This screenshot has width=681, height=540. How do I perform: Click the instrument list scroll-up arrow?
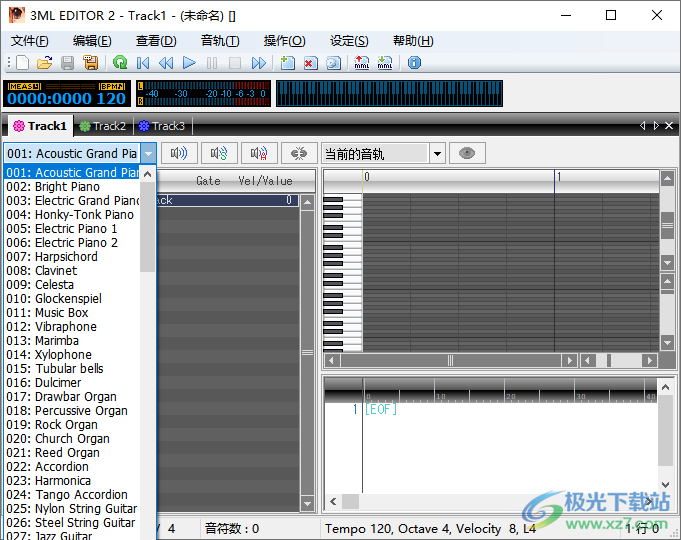tap(148, 174)
